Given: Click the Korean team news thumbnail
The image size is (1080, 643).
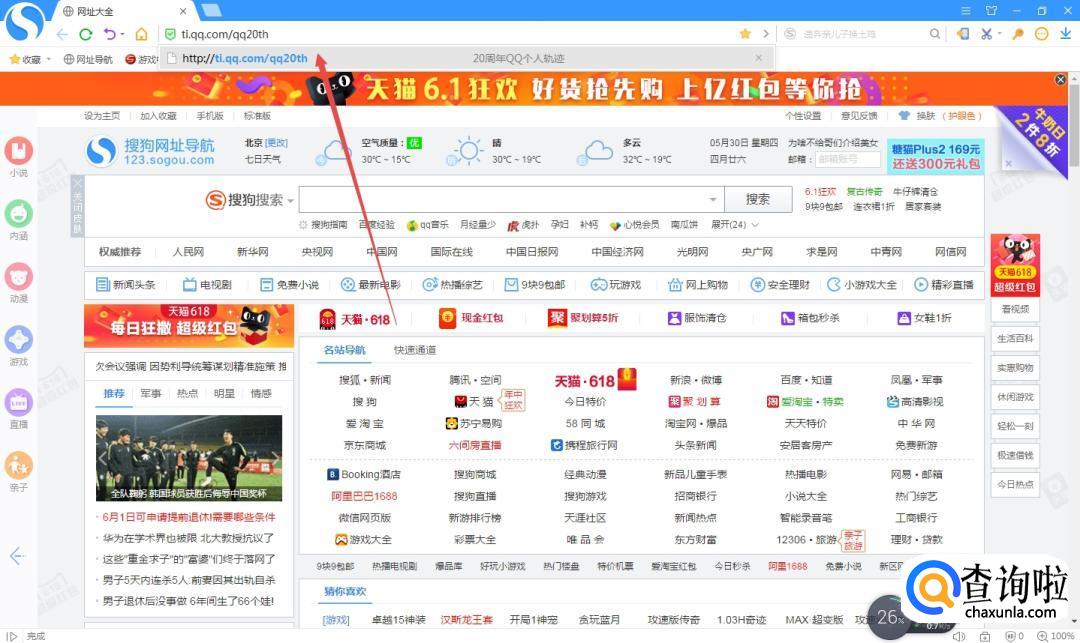Looking at the screenshot, I should coord(189,458).
